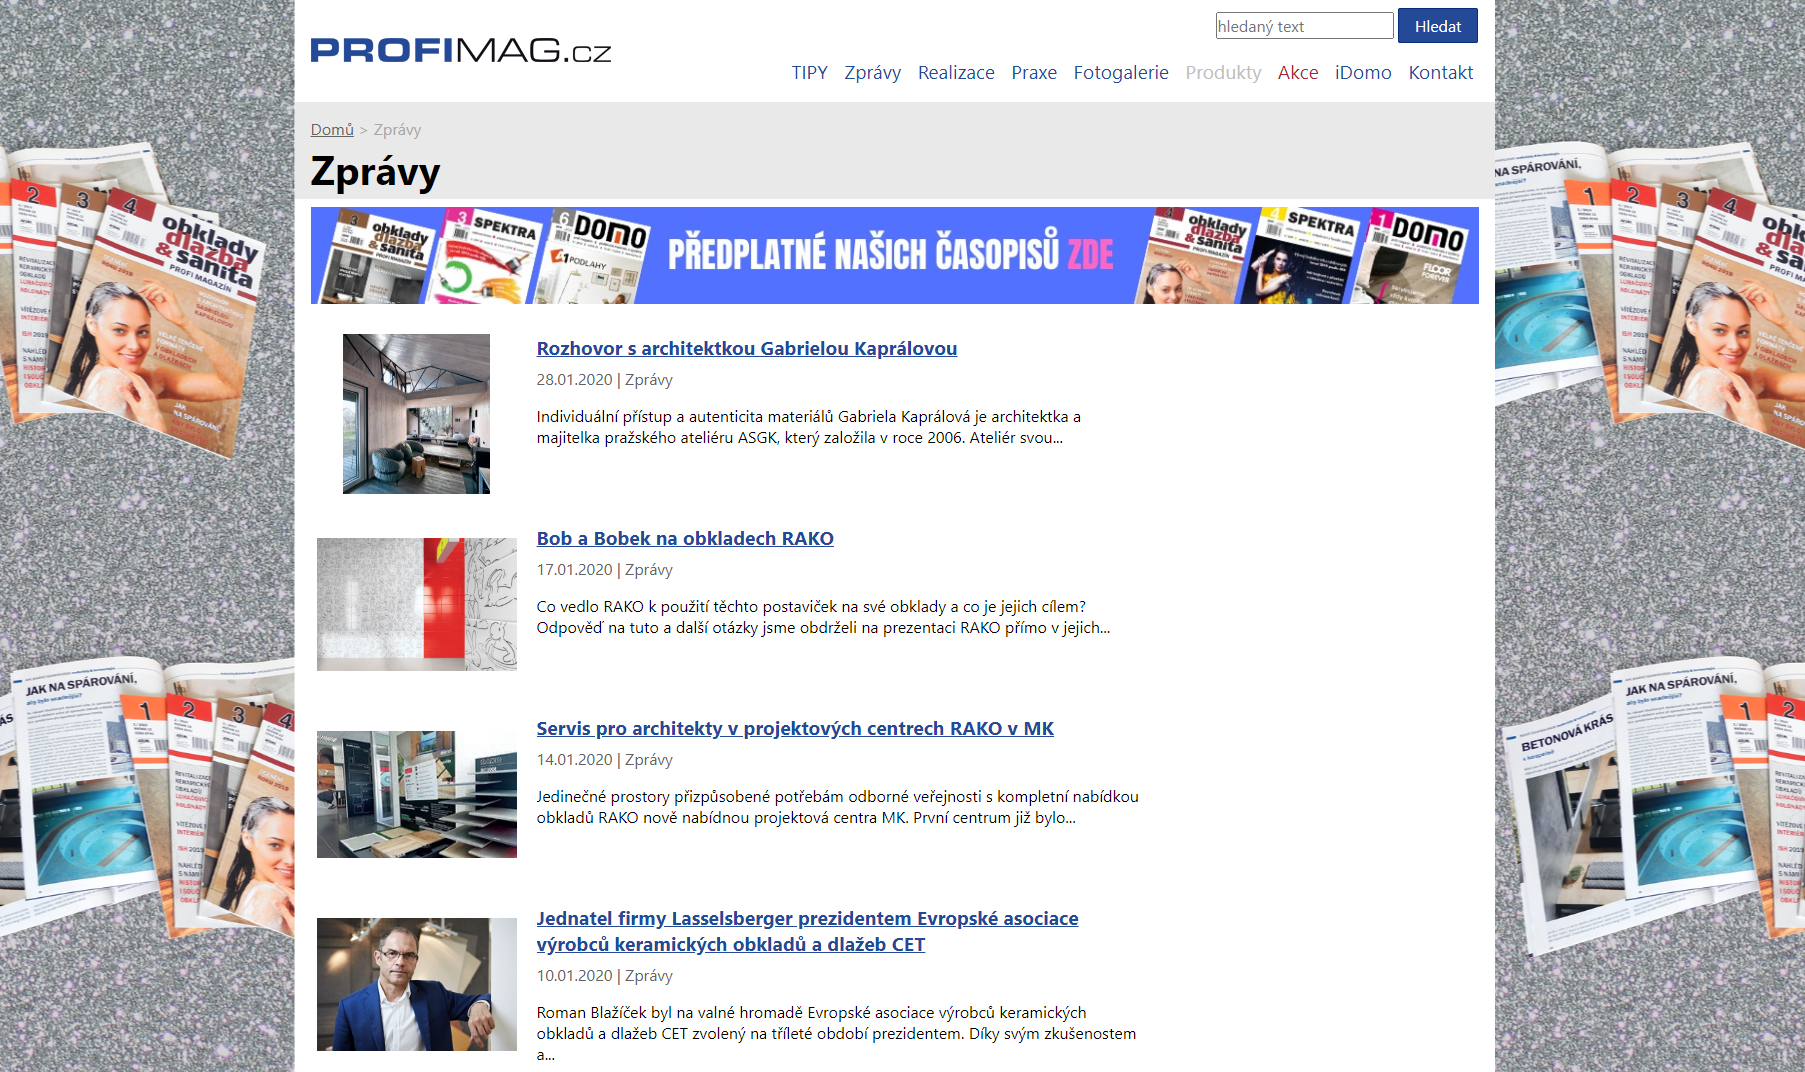Go to the Zprávy navigation item
This screenshot has height=1072, width=1805.
click(872, 73)
